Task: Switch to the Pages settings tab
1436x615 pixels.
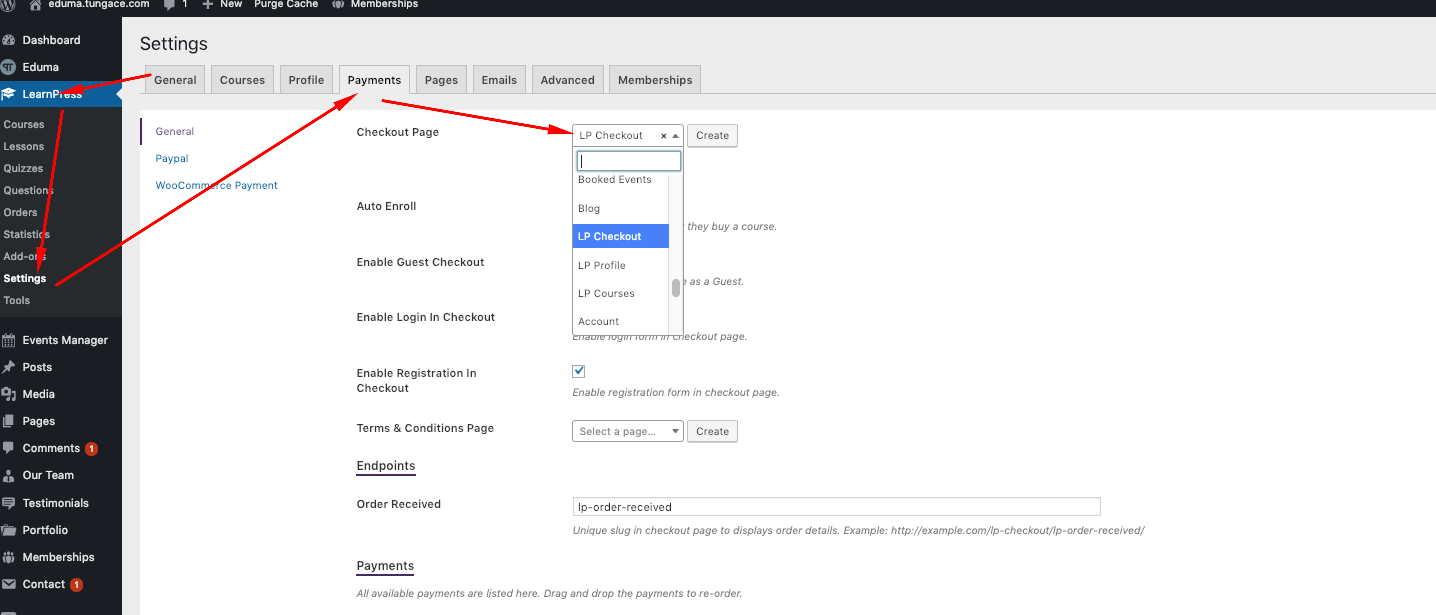Action: pyautogui.click(x=441, y=80)
